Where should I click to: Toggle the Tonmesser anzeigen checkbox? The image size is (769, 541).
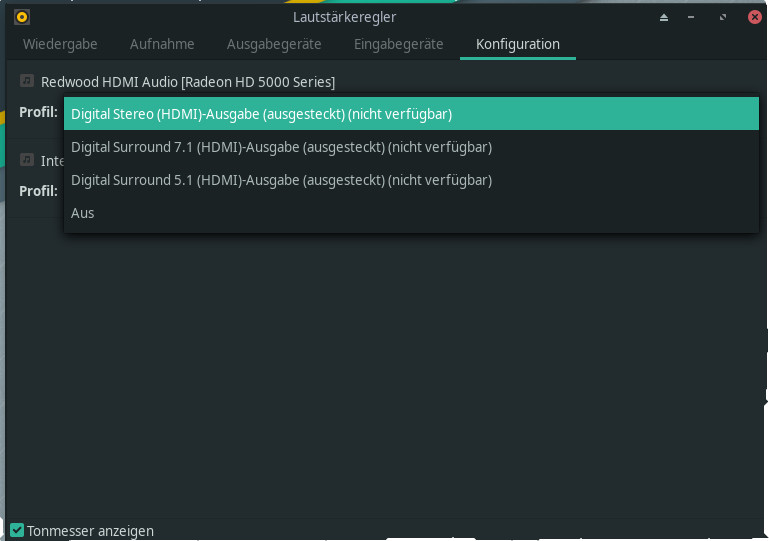pos(17,531)
